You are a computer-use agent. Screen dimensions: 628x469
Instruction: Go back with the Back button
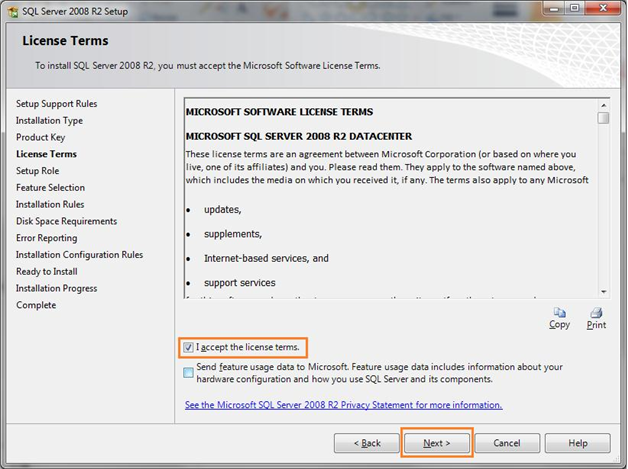pos(366,443)
